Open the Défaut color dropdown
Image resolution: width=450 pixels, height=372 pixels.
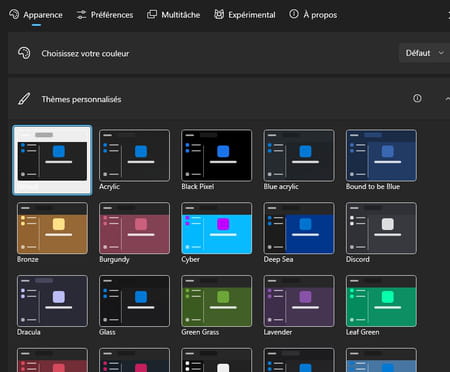tap(424, 53)
